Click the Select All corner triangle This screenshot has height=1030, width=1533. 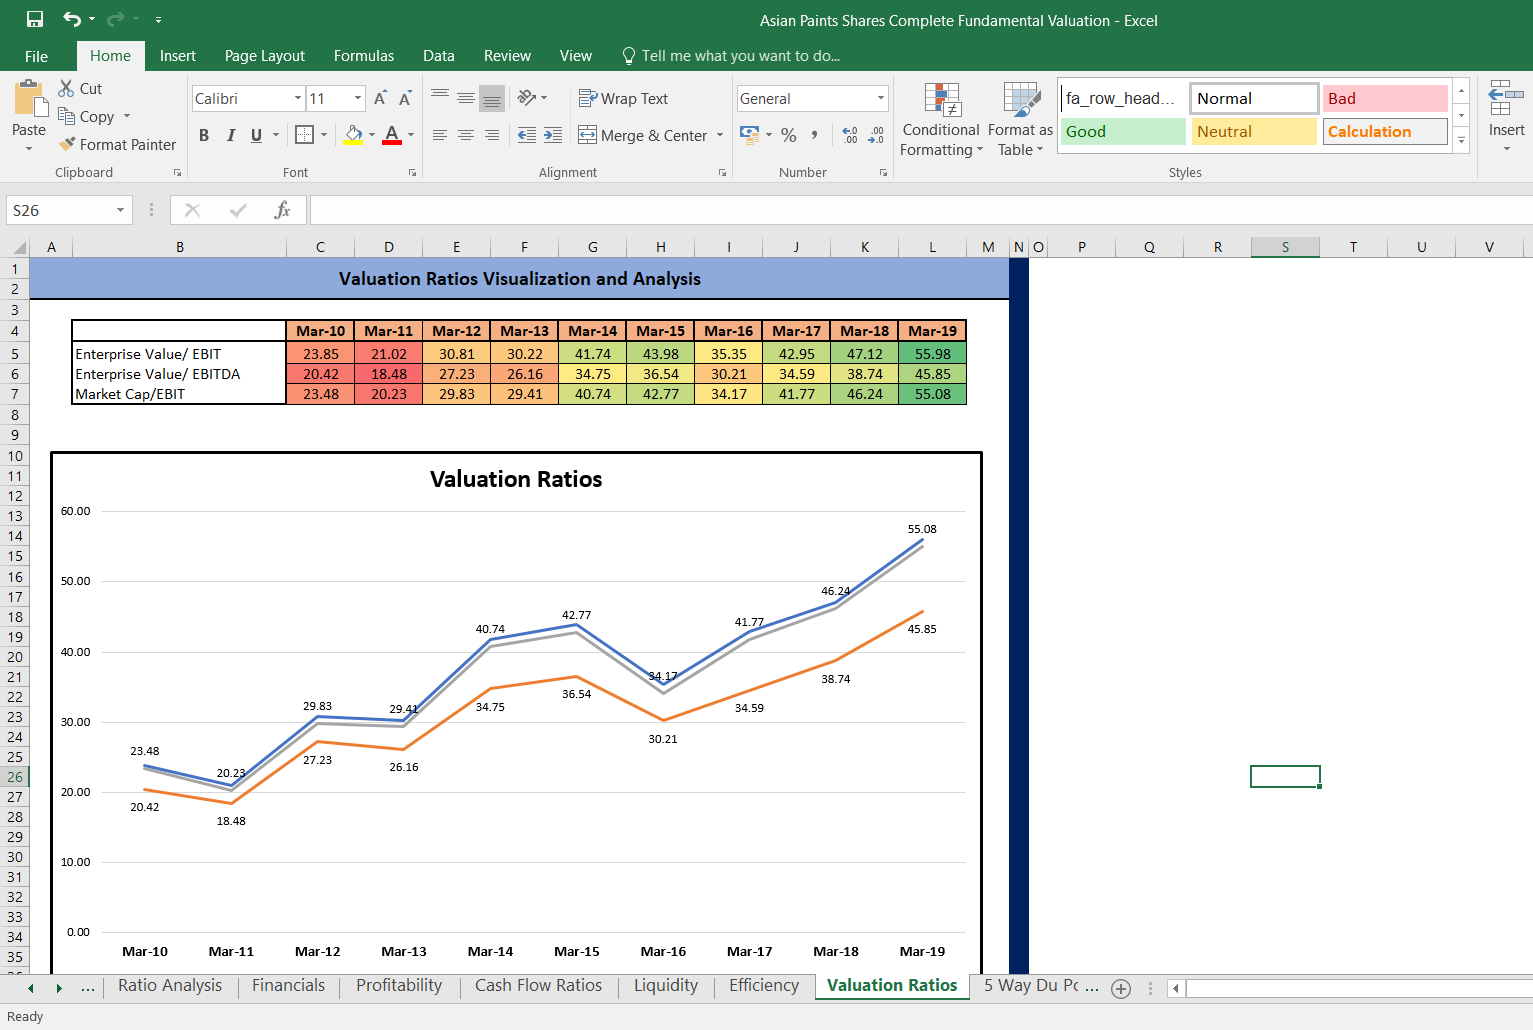click(x=18, y=247)
